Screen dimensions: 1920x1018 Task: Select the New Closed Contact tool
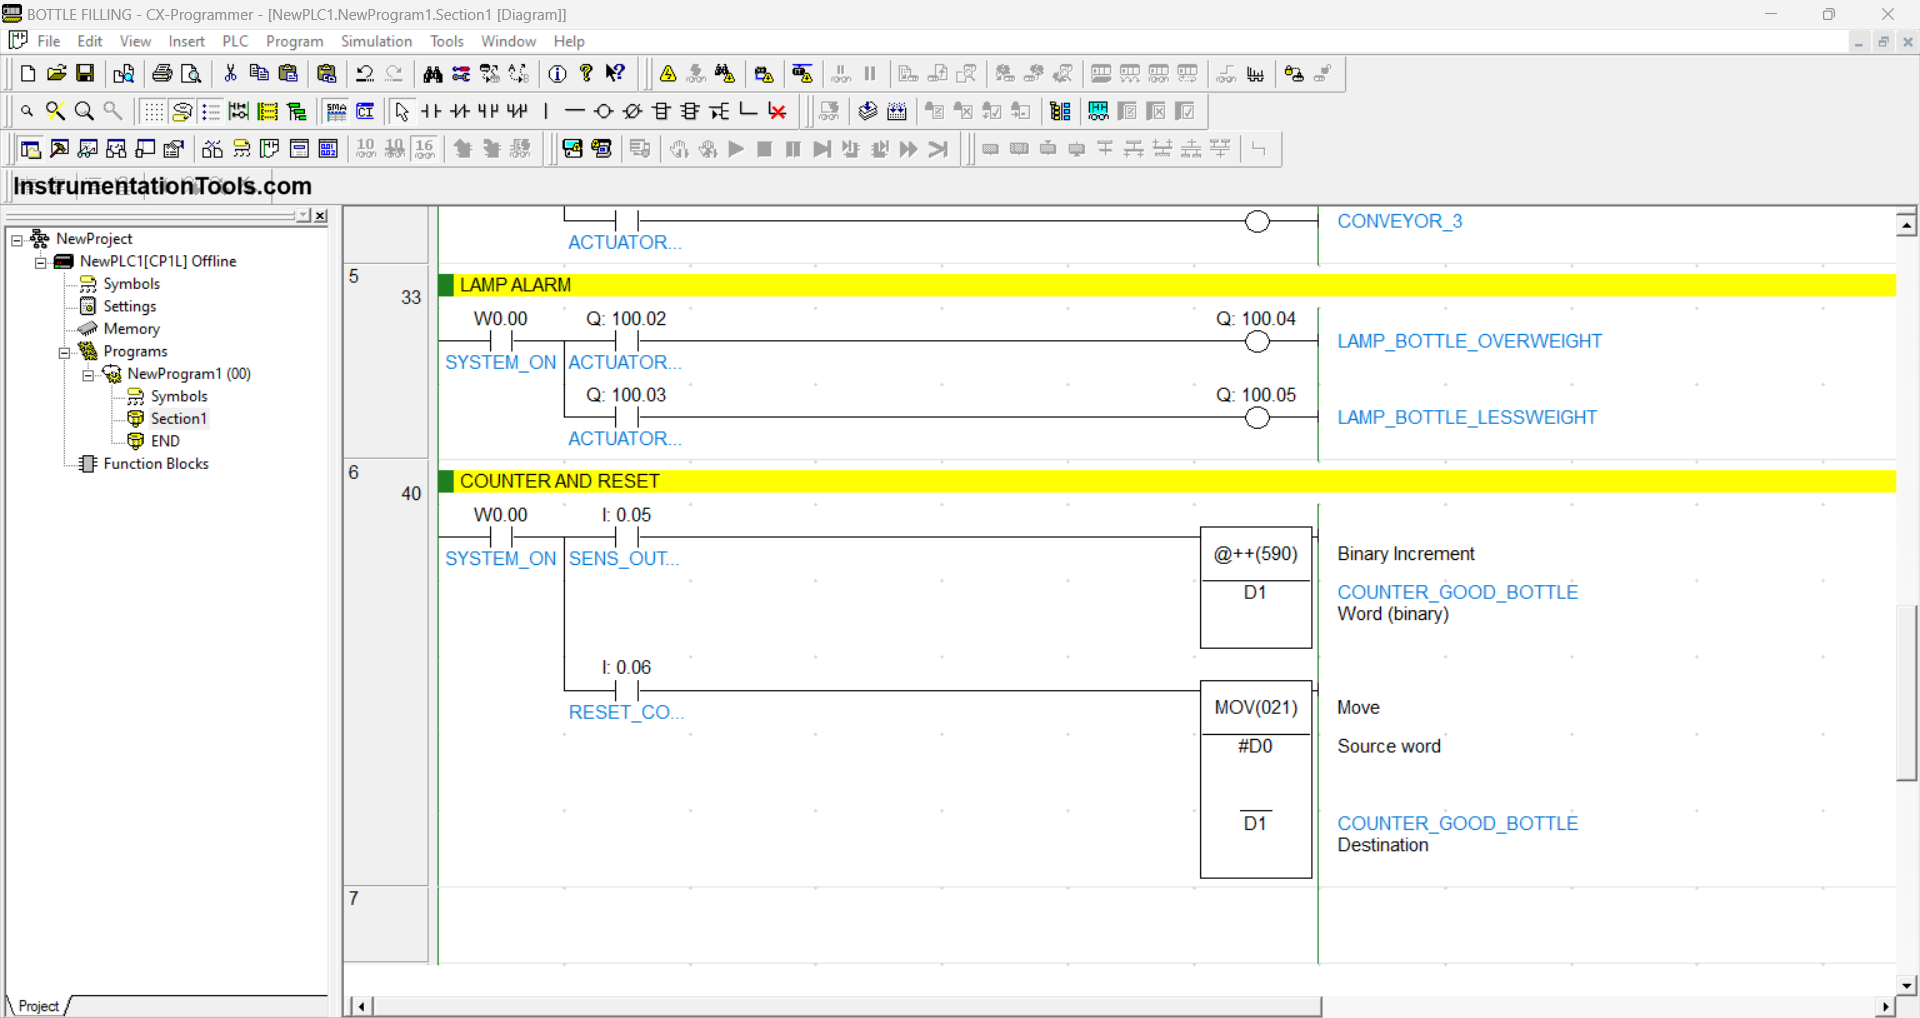(x=460, y=111)
